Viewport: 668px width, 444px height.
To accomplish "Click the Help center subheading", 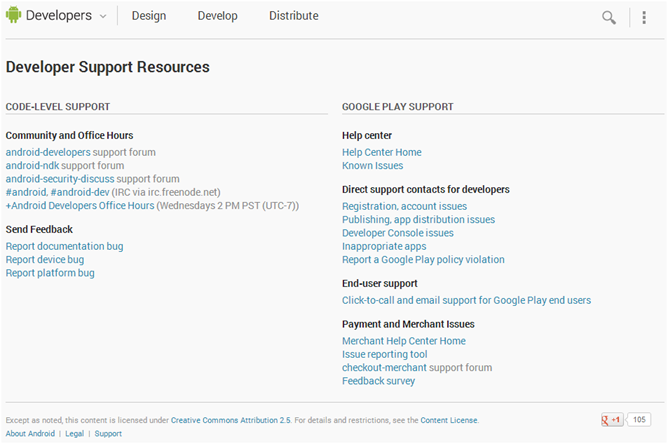I will point(367,135).
